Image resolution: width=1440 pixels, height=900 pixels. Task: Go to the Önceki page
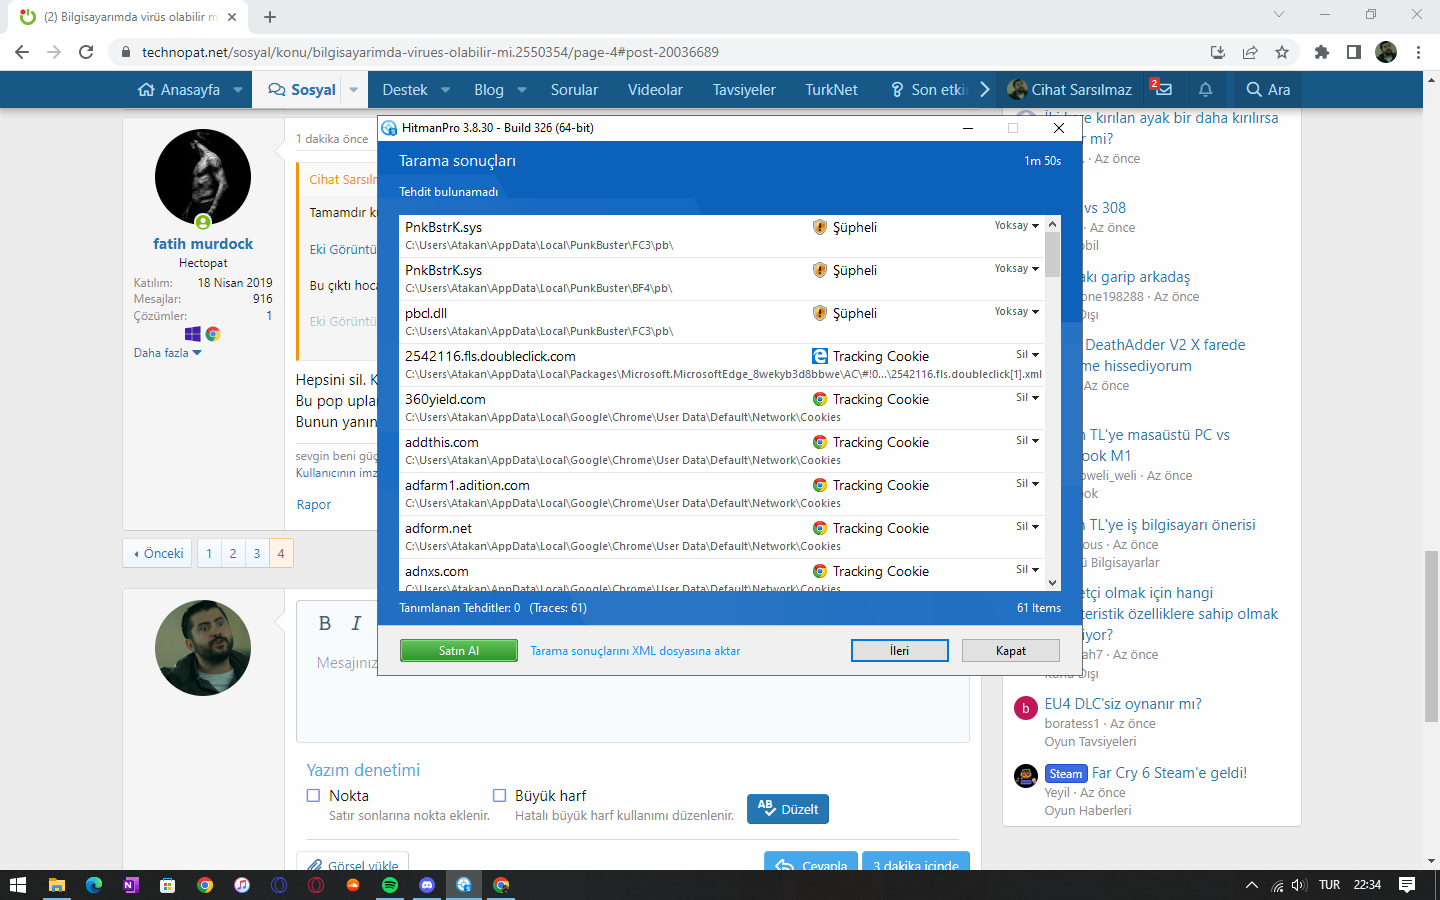(158, 553)
